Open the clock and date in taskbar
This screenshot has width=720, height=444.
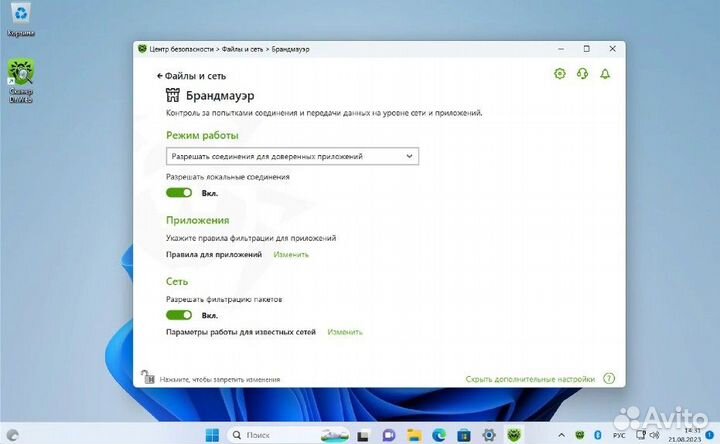point(685,435)
